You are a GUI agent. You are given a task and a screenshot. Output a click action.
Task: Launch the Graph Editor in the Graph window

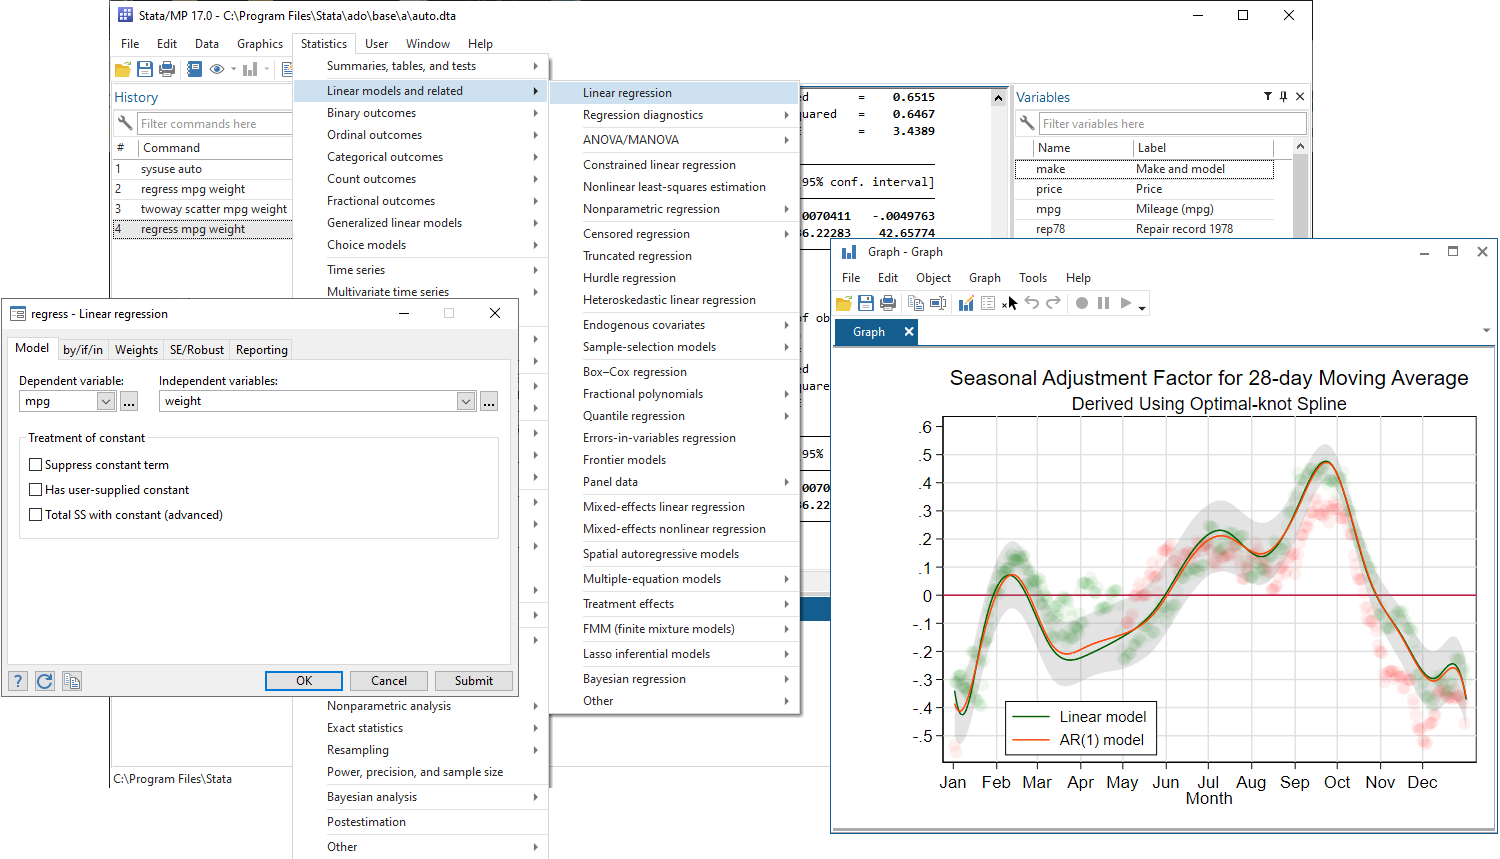point(966,303)
